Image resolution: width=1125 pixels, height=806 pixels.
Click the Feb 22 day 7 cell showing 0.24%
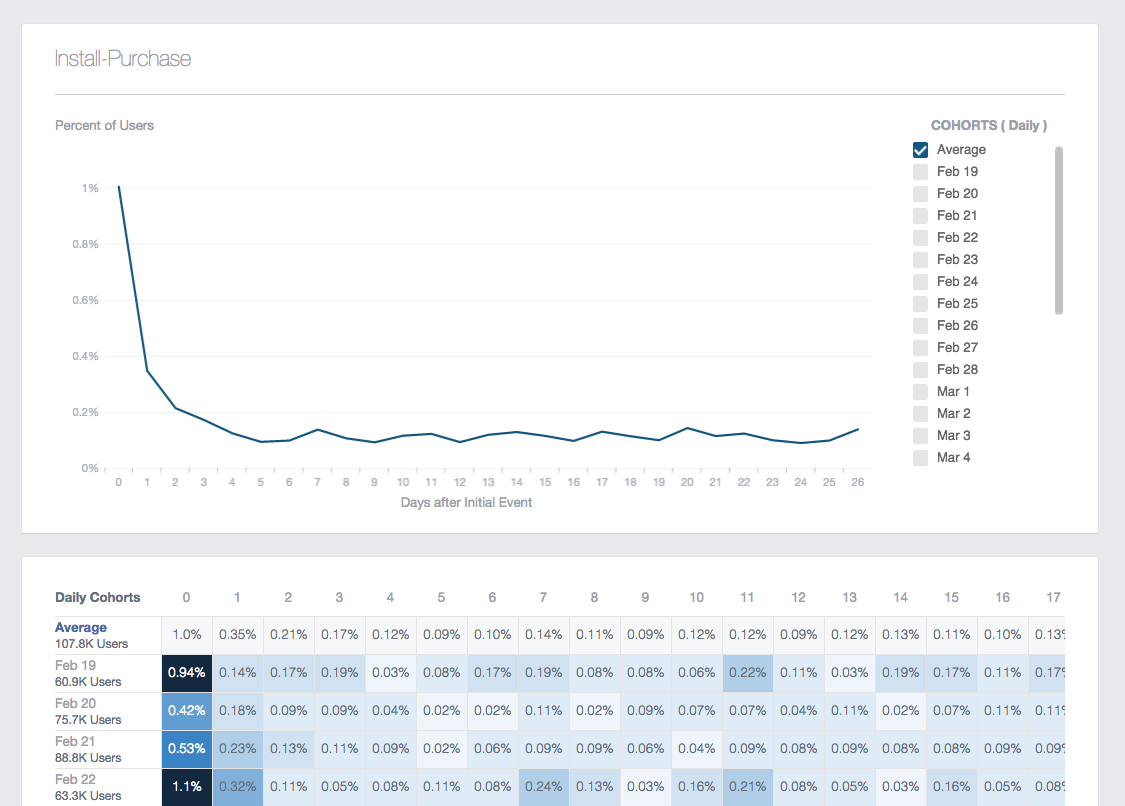click(x=543, y=787)
